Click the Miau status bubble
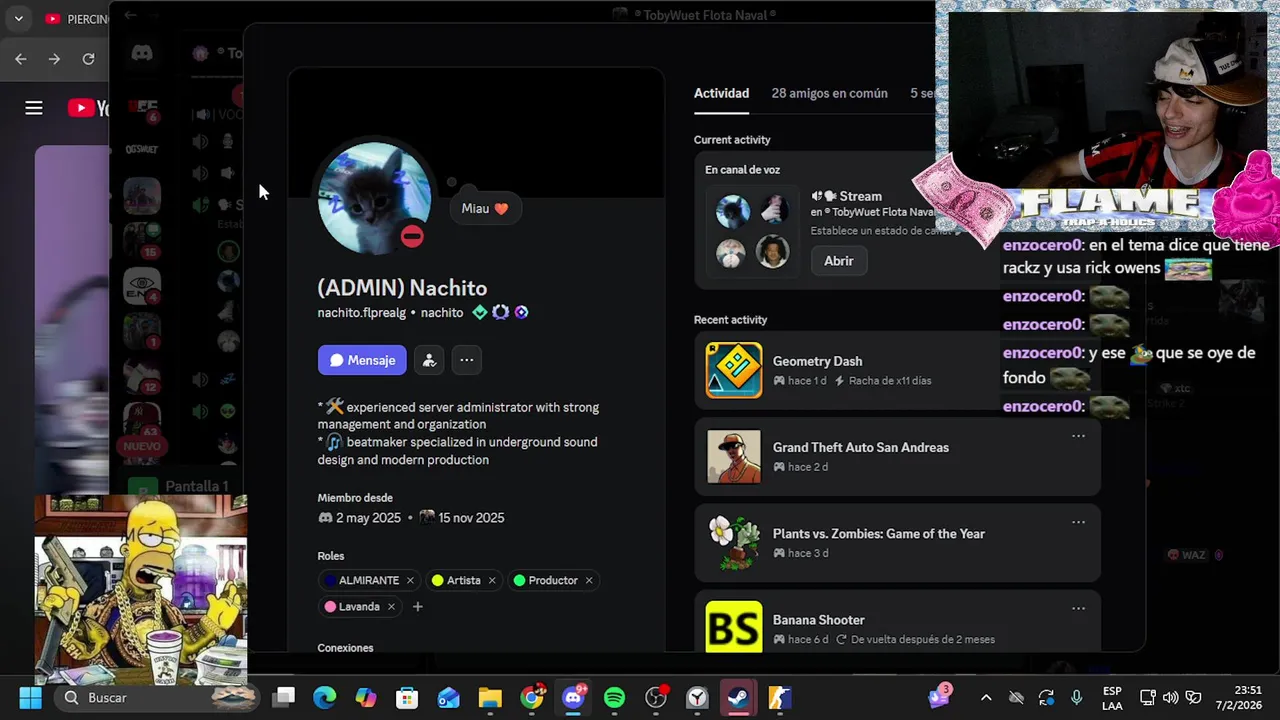The width and height of the screenshot is (1280, 720). pyautogui.click(x=485, y=208)
